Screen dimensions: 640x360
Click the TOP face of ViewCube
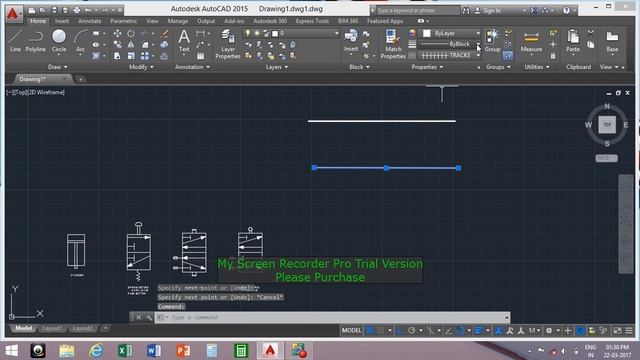pos(607,124)
